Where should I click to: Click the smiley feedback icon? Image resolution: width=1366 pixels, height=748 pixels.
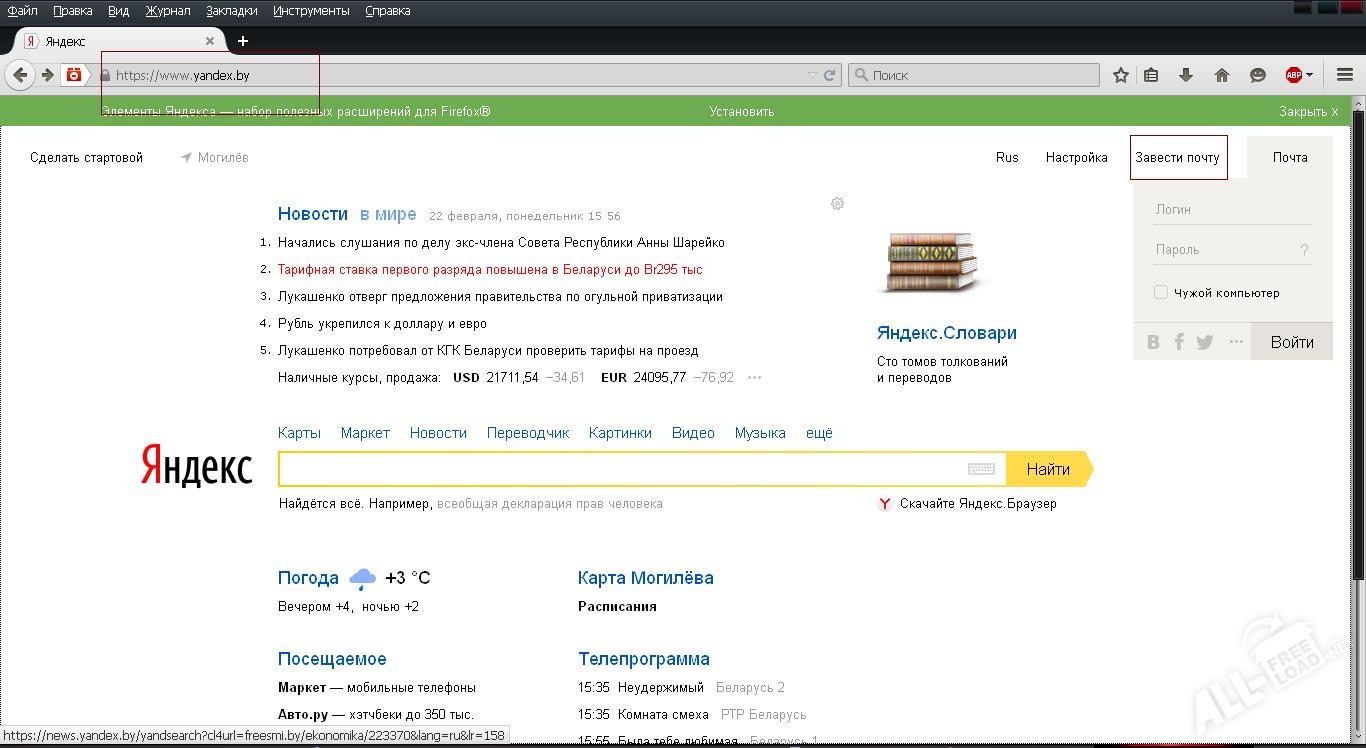pyautogui.click(x=1259, y=74)
